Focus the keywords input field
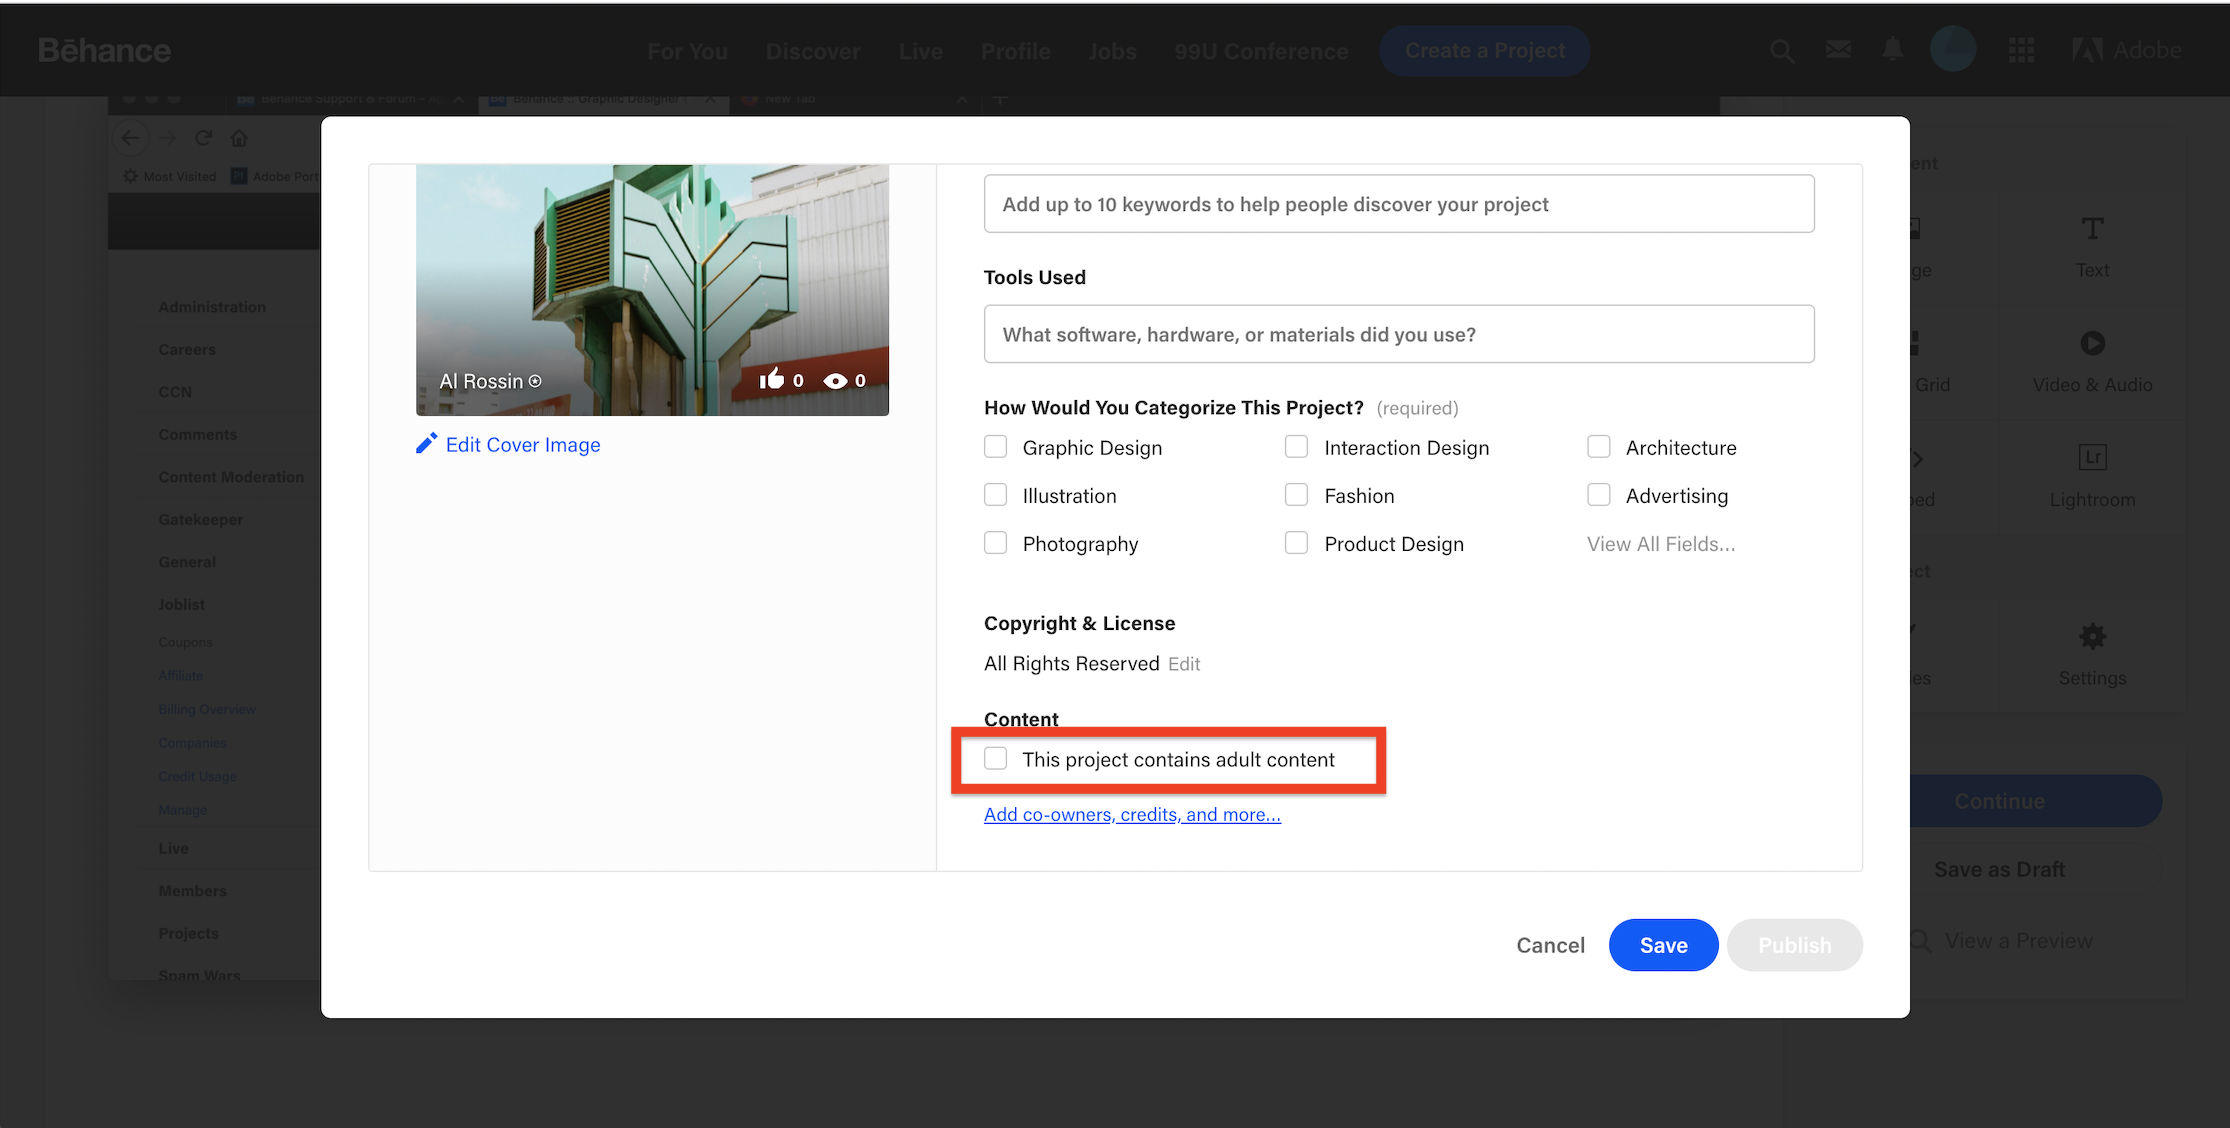This screenshot has width=2230, height=1128. [1399, 204]
